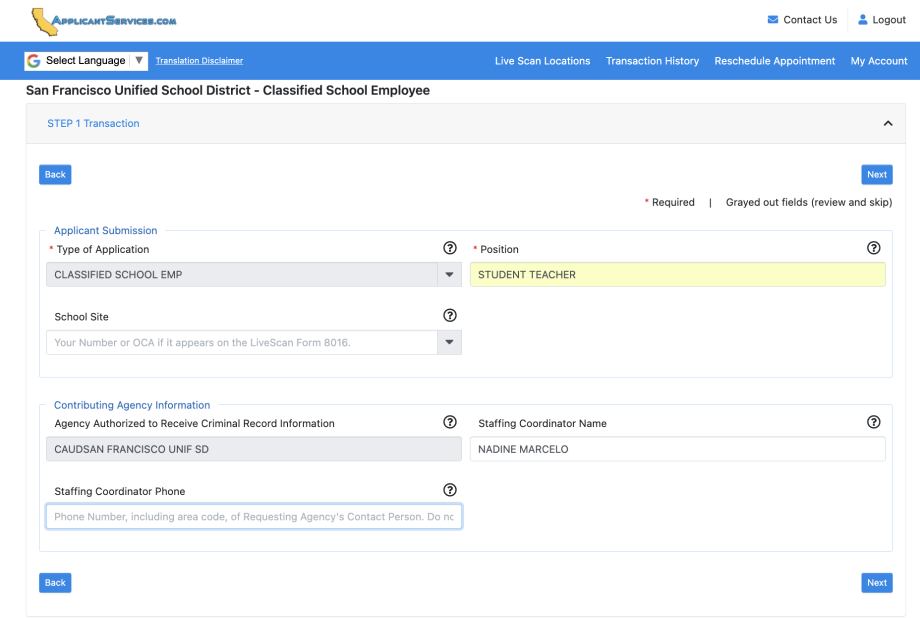Log out using the Logout link

881,20
